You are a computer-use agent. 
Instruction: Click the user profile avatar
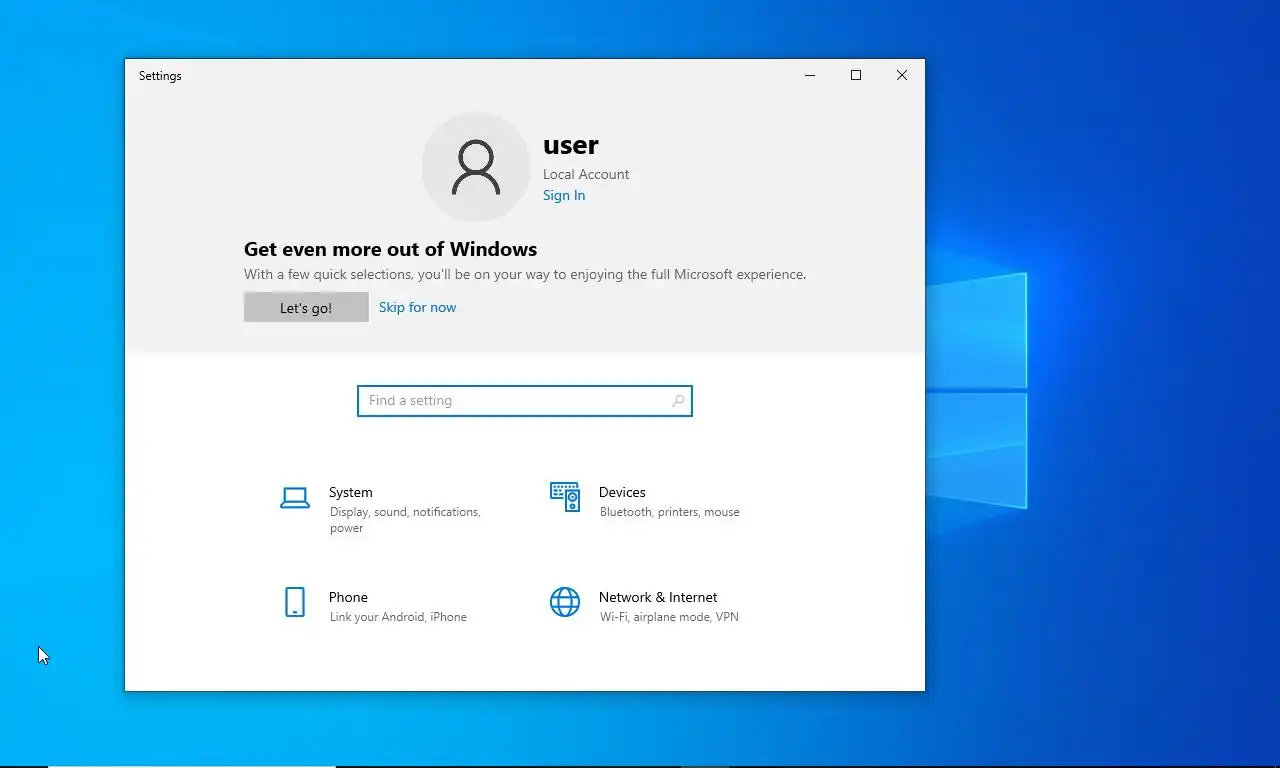coord(476,167)
